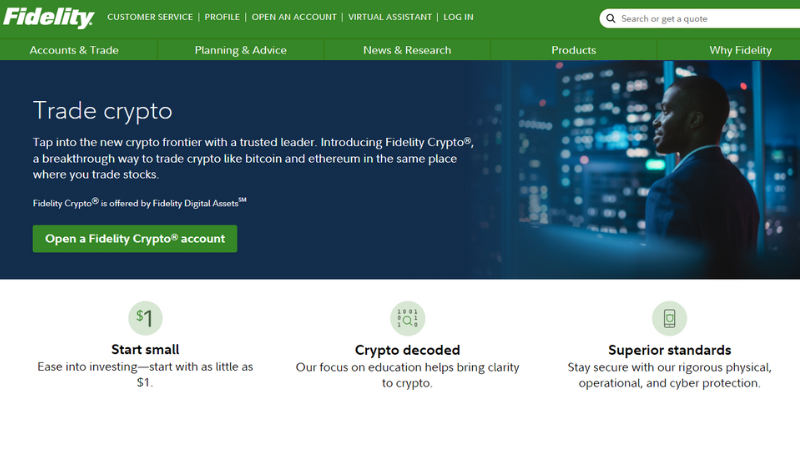This screenshot has height=450, width=800.
Task: Click text 'Stay secure with our rigorous physical'
Action: click(669, 367)
